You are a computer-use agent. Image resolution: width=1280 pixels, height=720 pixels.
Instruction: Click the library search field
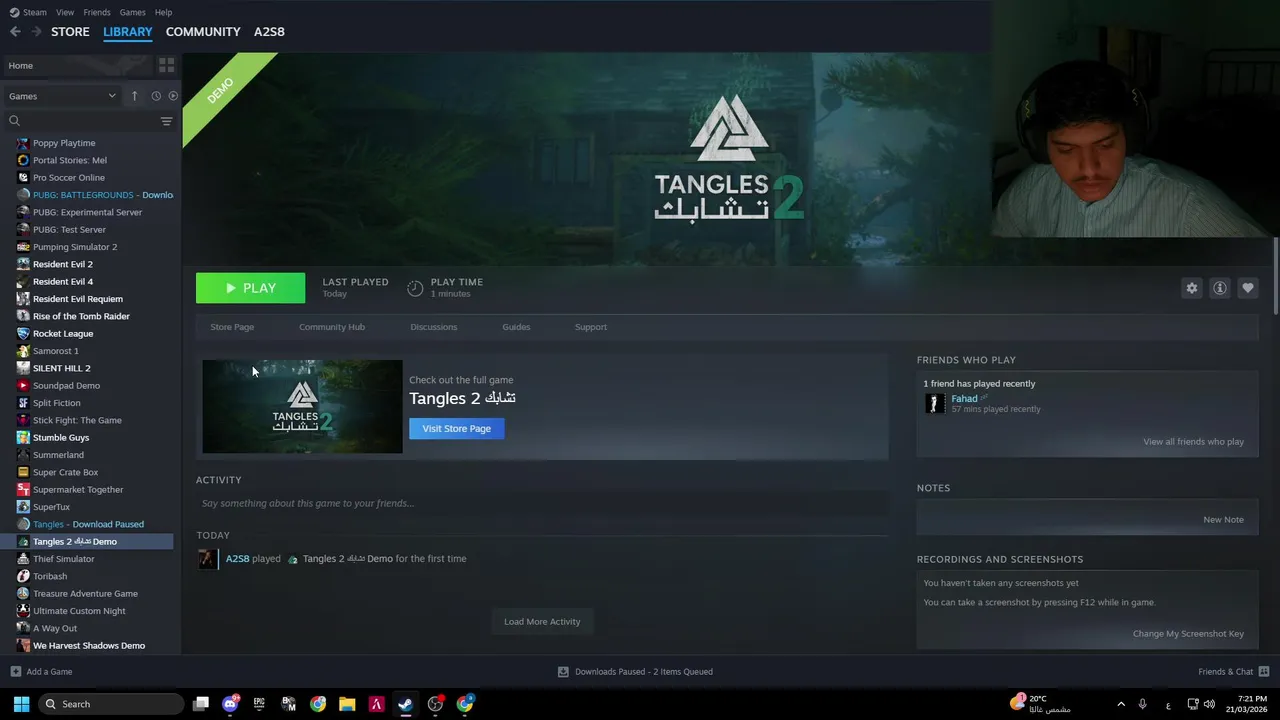click(x=88, y=121)
